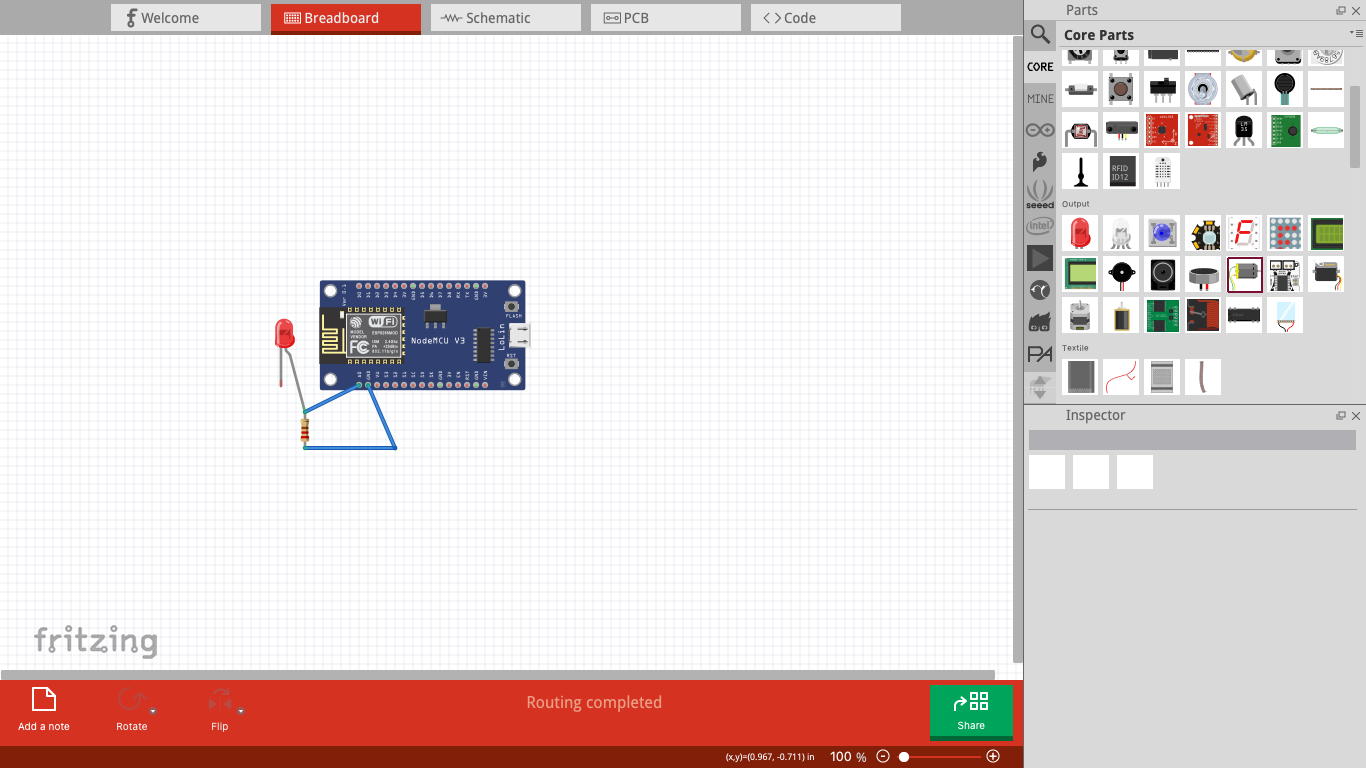
Task: Open the PA parts bin
Action: 1040,354
